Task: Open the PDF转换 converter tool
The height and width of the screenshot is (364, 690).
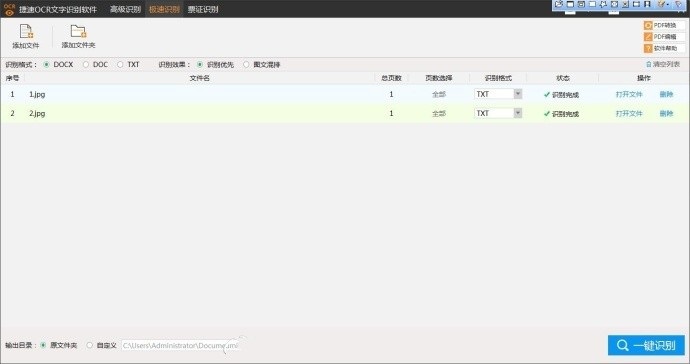Action: point(664,25)
